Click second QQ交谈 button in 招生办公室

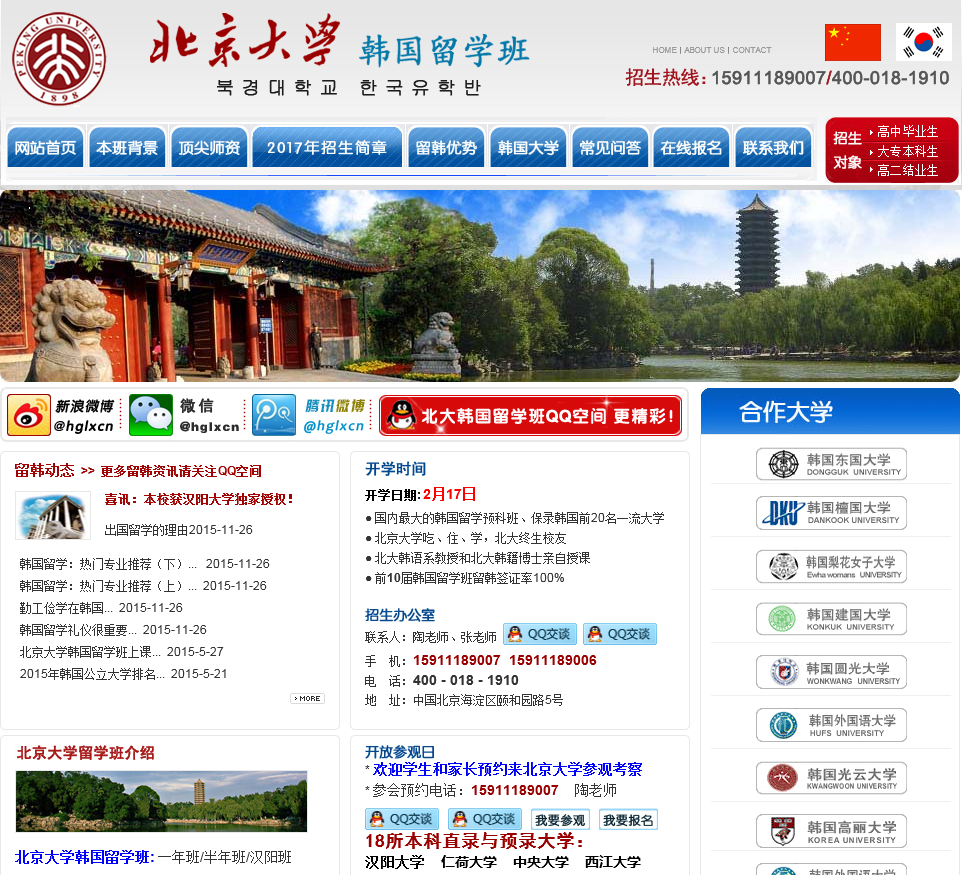620,634
